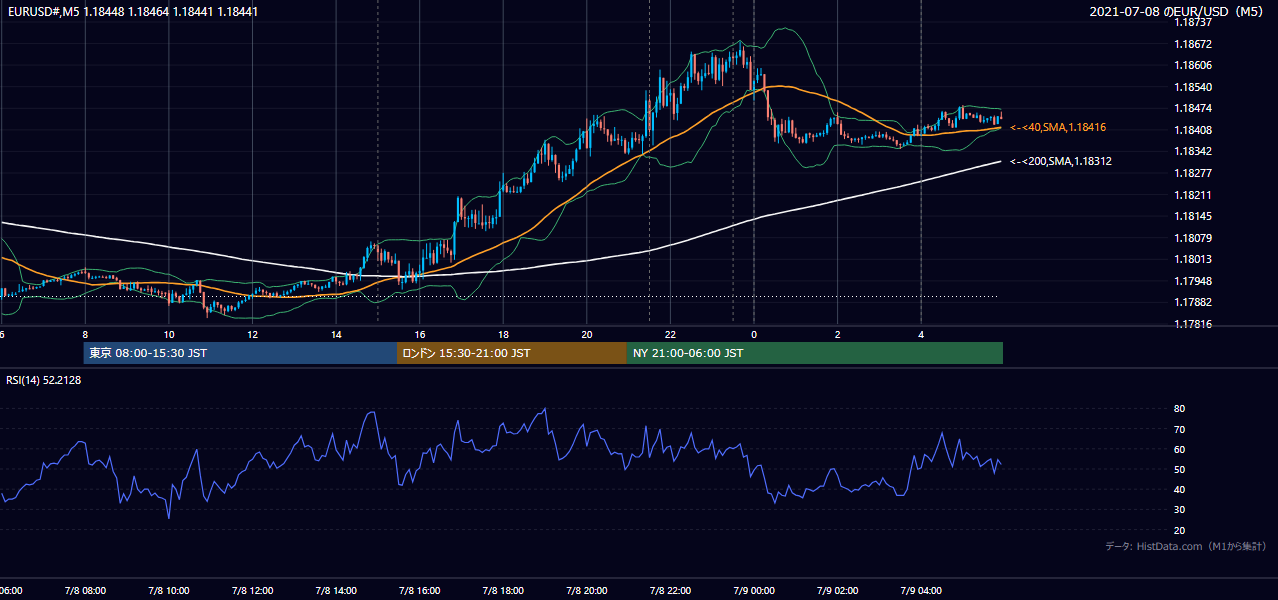Click the 2021-07-08 EUR/USD (M5) header label
Image resolution: width=1278 pixels, height=600 pixels.
click(x=1177, y=12)
